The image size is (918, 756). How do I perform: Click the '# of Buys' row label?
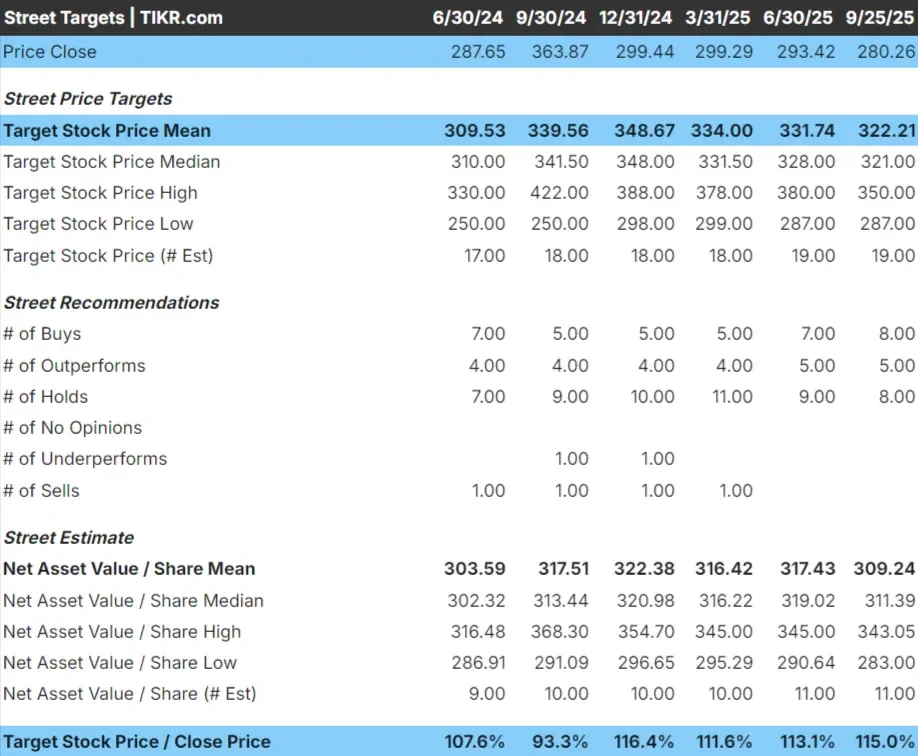pyautogui.click(x=42, y=334)
